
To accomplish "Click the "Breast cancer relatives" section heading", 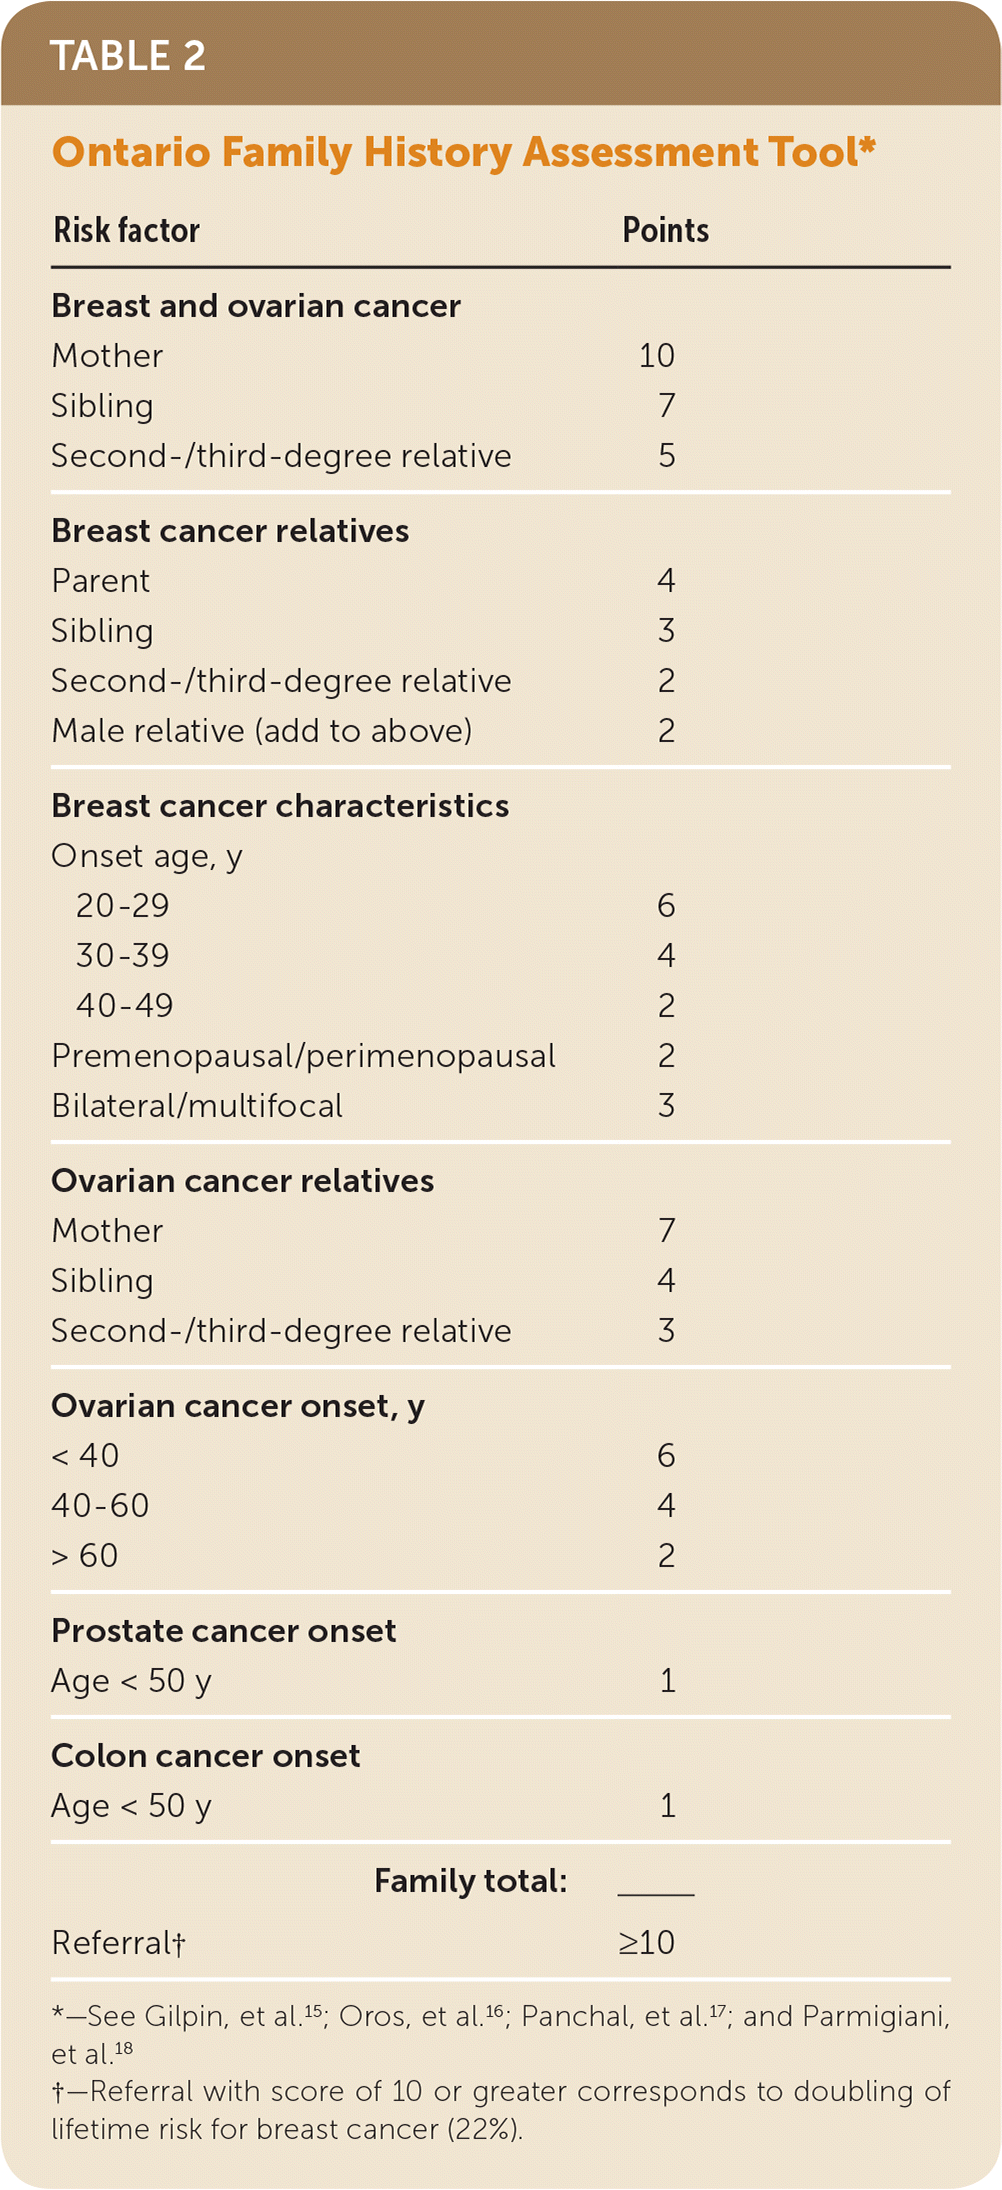I will pyautogui.click(x=230, y=531).
